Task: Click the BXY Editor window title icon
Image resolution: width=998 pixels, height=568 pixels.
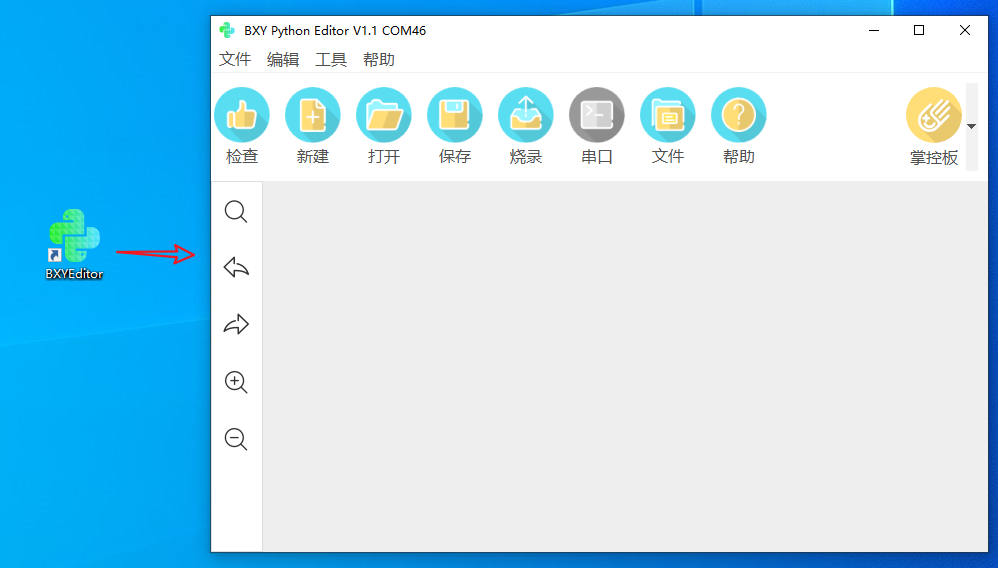Action: click(227, 30)
